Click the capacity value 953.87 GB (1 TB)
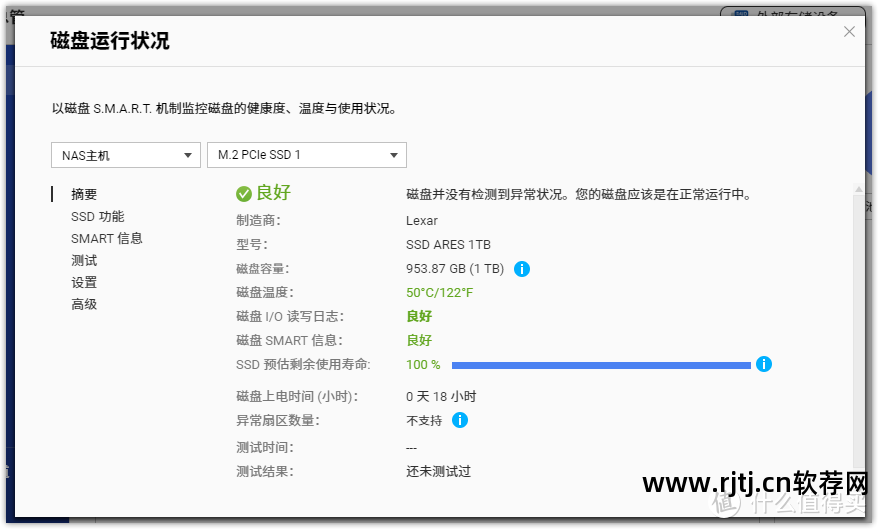This screenshot has height=529, width=878. tap(455, 269)
